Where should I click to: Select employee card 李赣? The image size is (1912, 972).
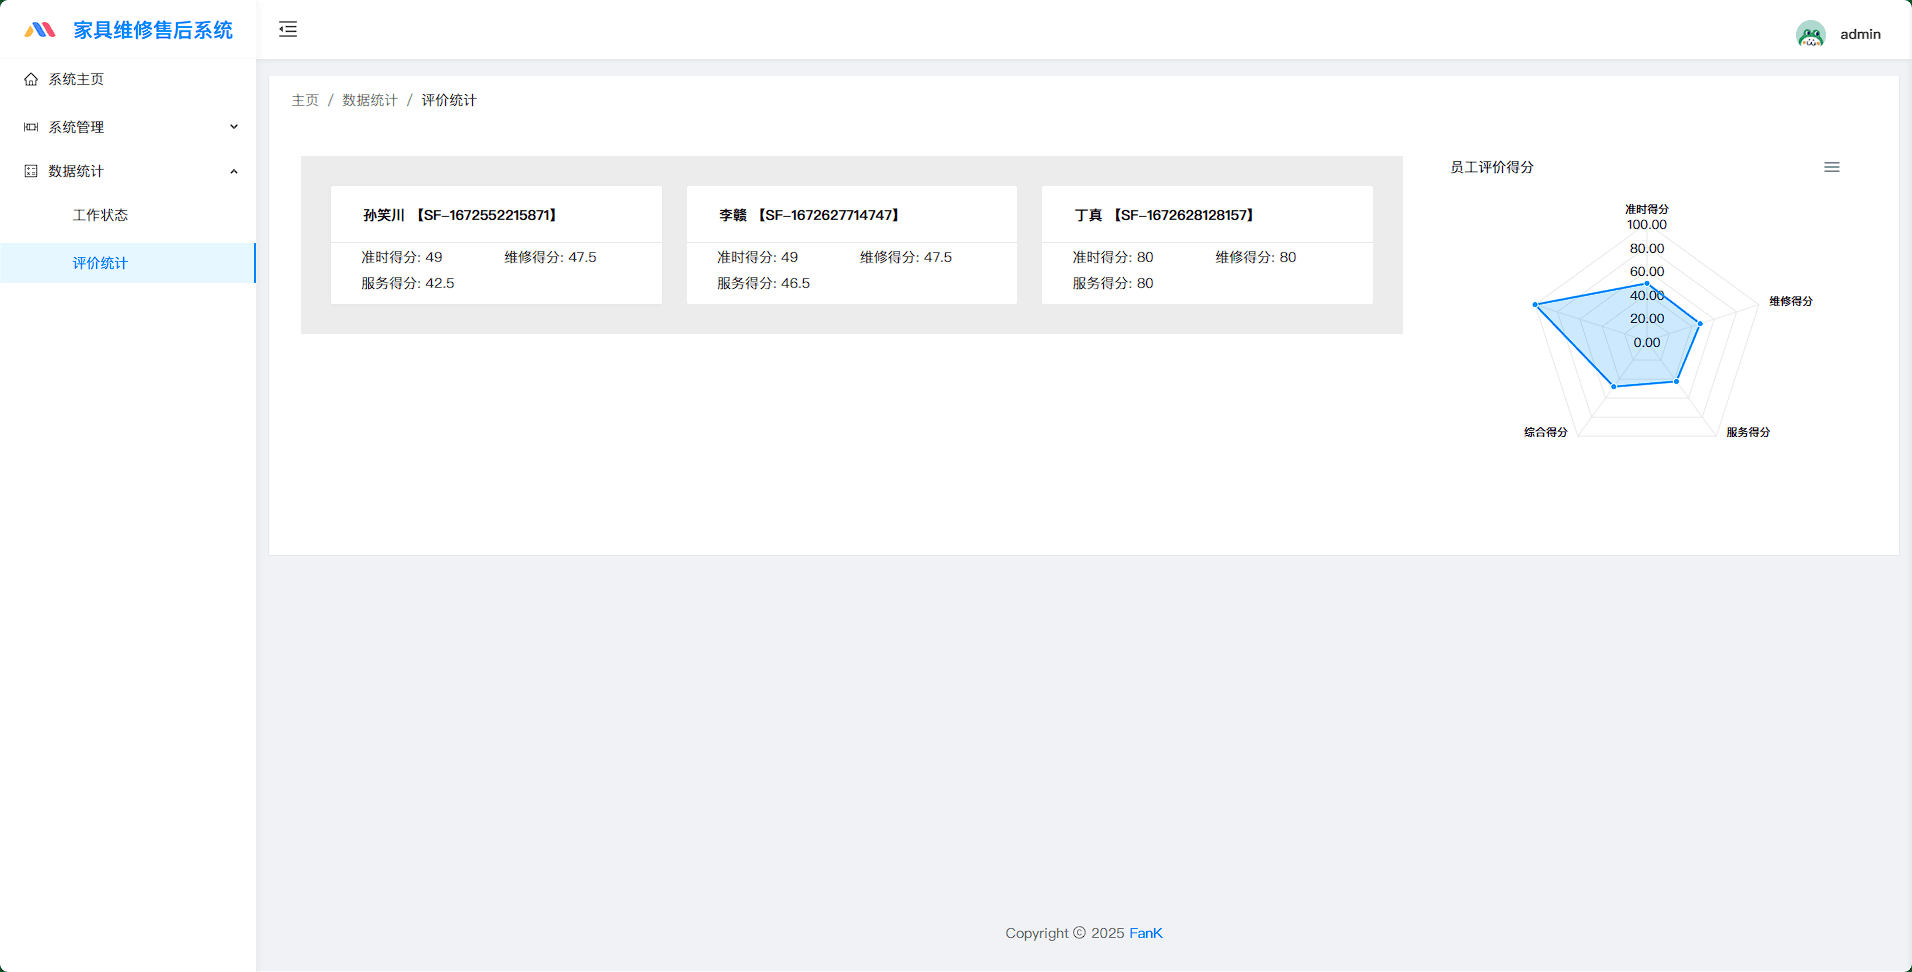coord(851,245)
